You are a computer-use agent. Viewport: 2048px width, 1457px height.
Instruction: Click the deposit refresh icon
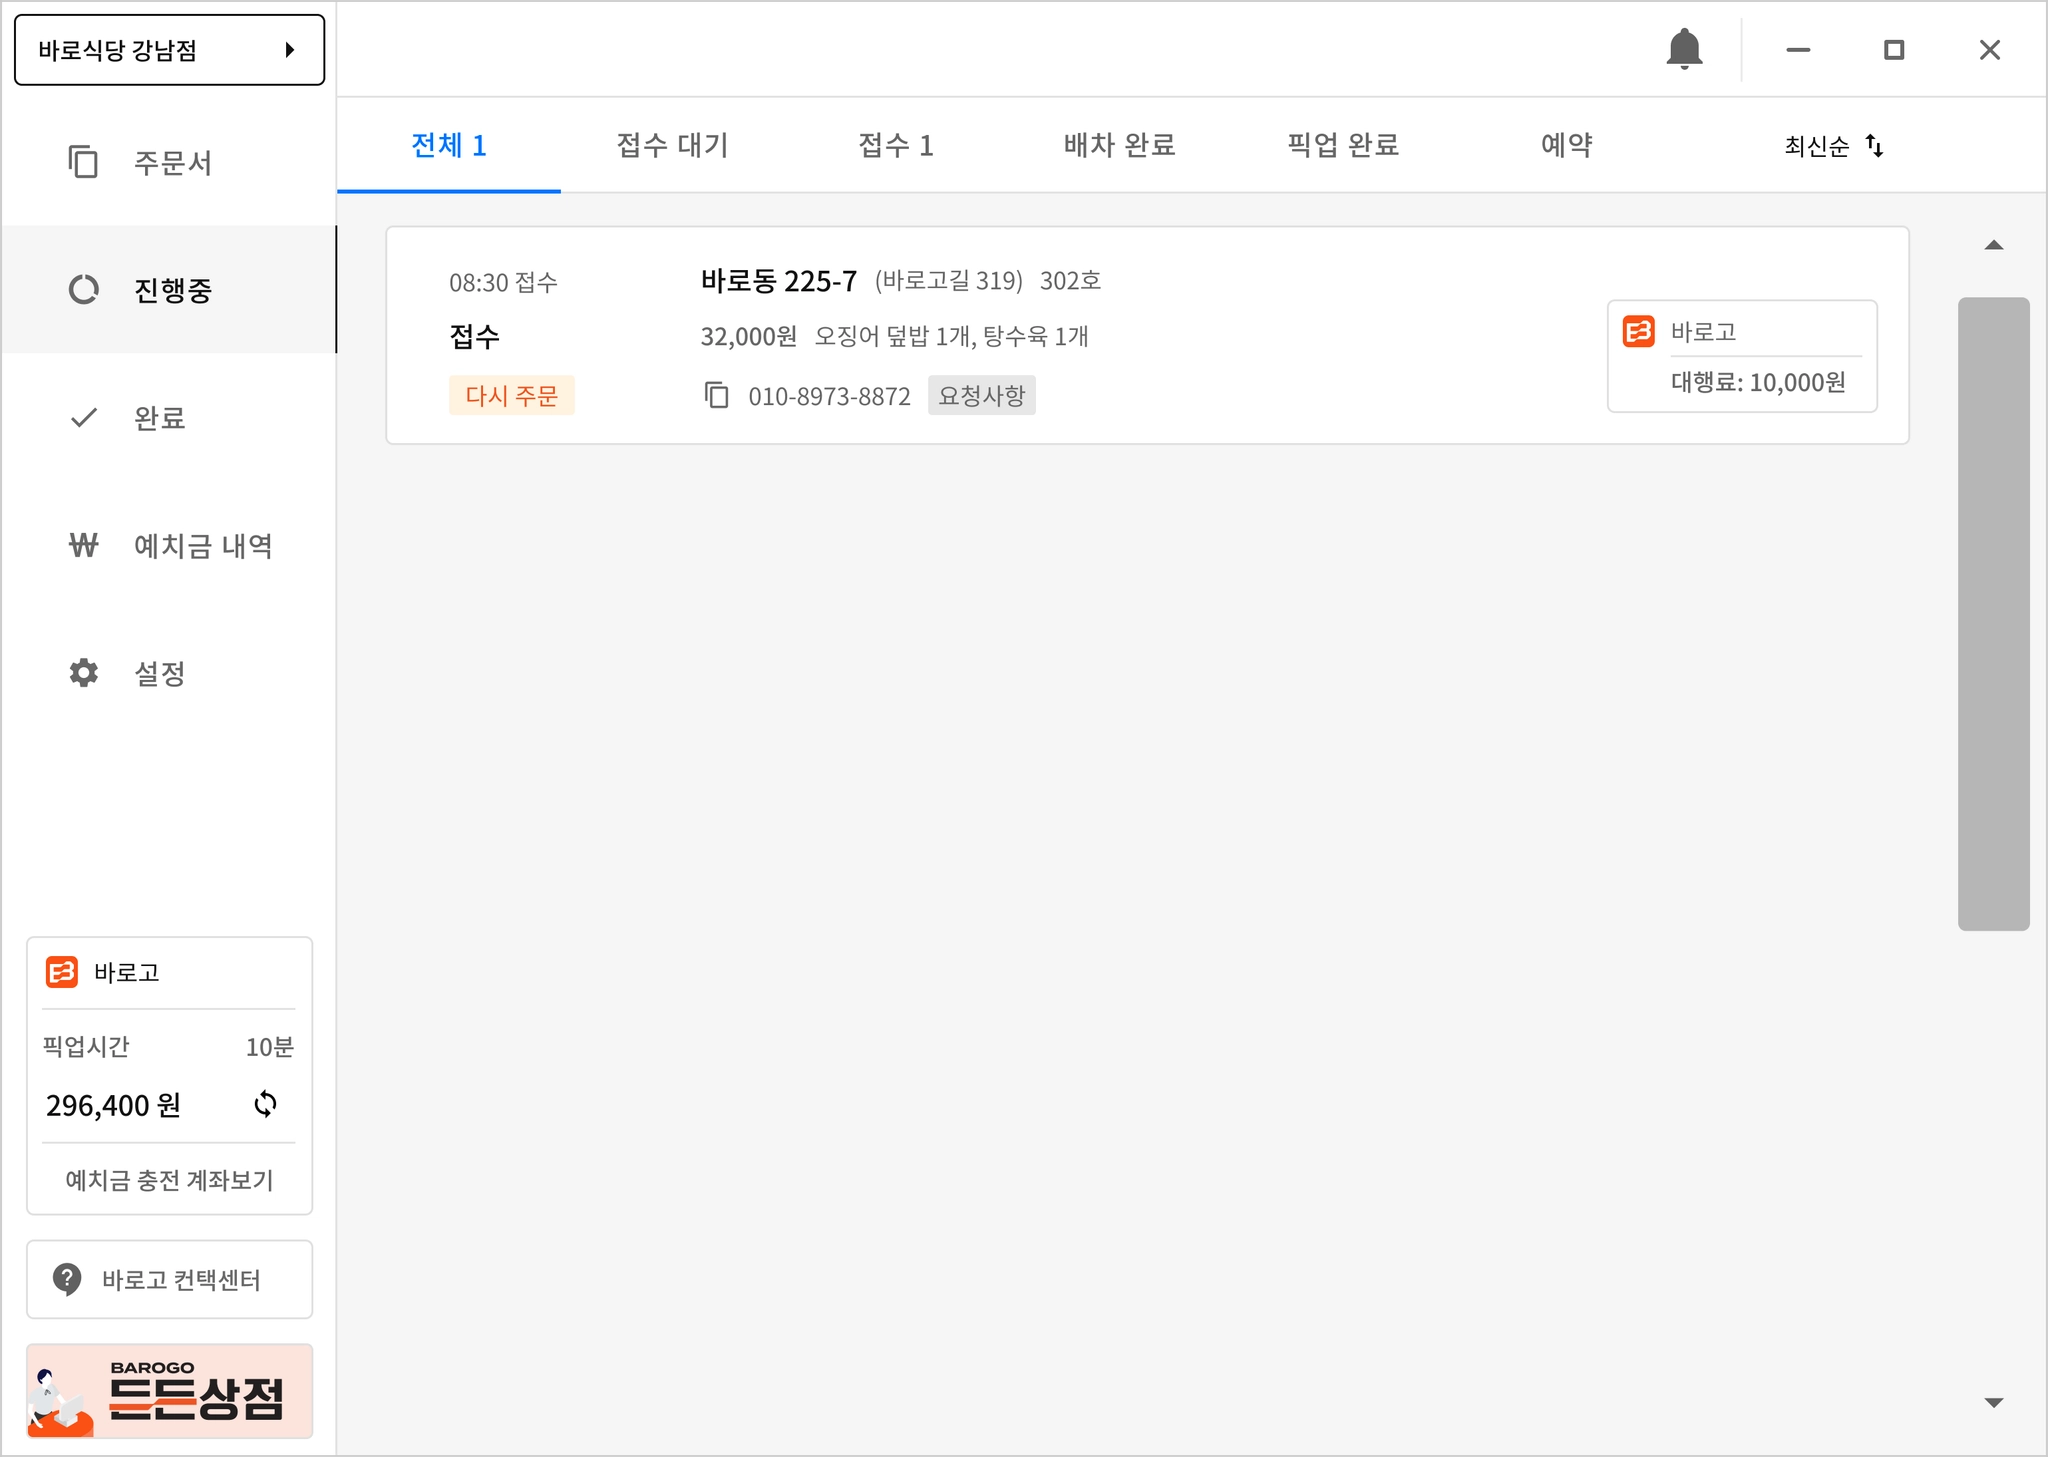pos(265,1104)
